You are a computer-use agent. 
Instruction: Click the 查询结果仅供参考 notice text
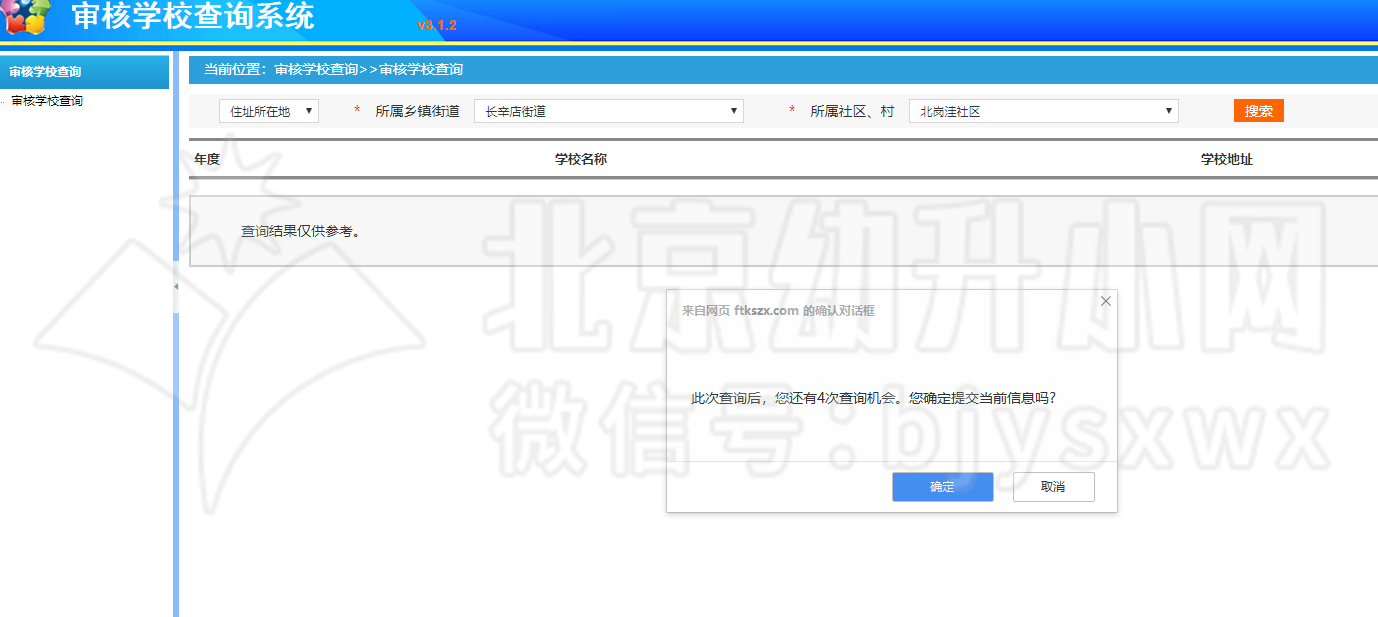pos(300,231)
